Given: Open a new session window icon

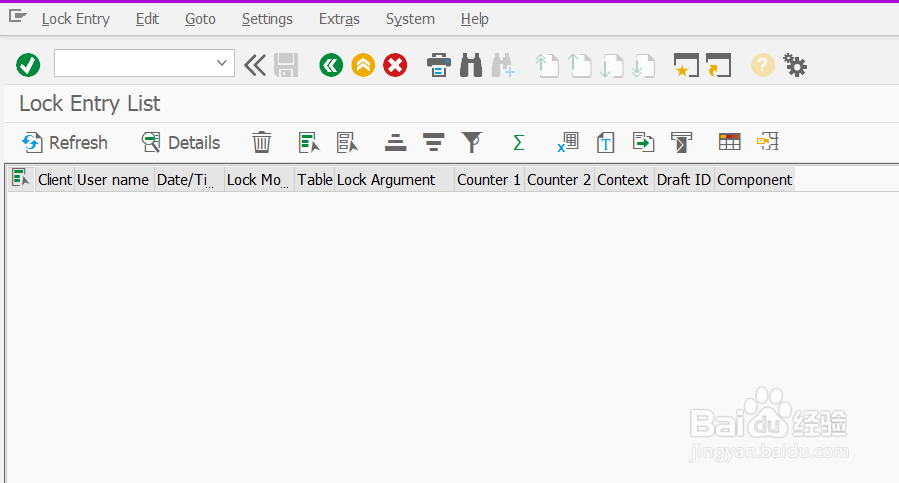Looking at the screenshot, I should [x=686, y=65].
